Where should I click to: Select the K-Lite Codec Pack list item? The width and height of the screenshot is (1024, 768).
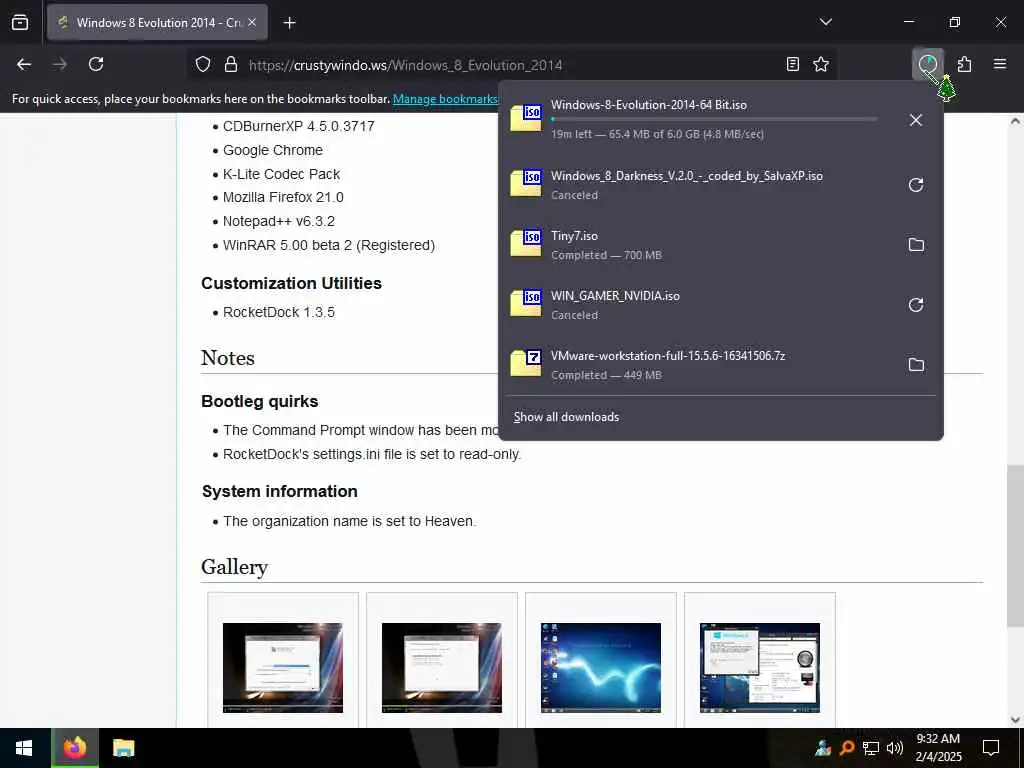tap(281, 174)
